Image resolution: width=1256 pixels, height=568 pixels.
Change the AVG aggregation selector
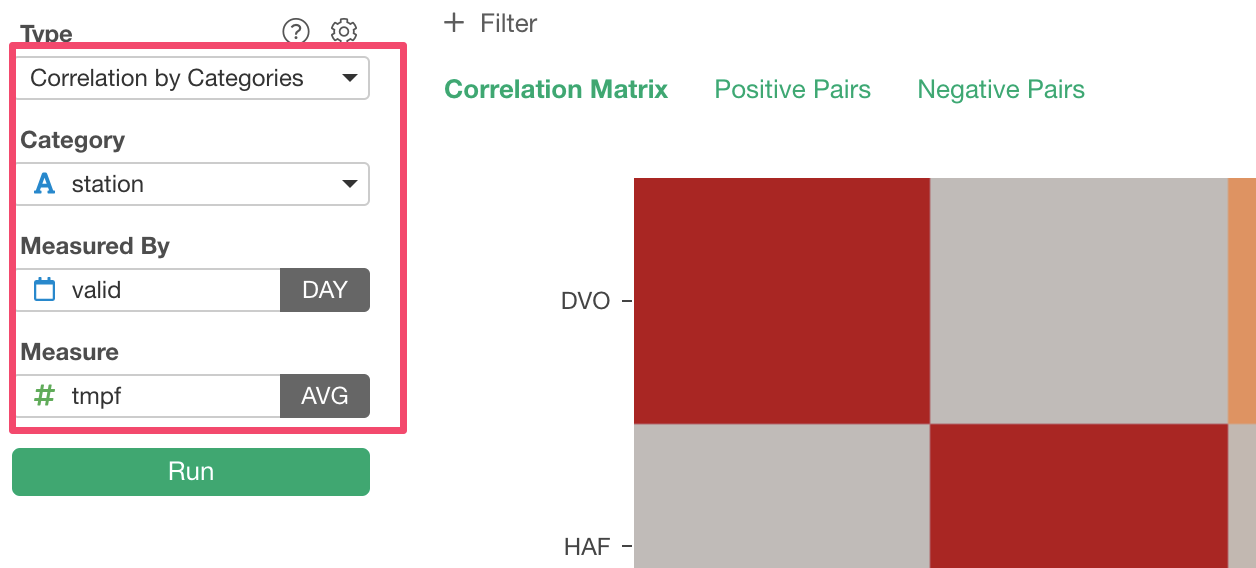tap(325, 396)
